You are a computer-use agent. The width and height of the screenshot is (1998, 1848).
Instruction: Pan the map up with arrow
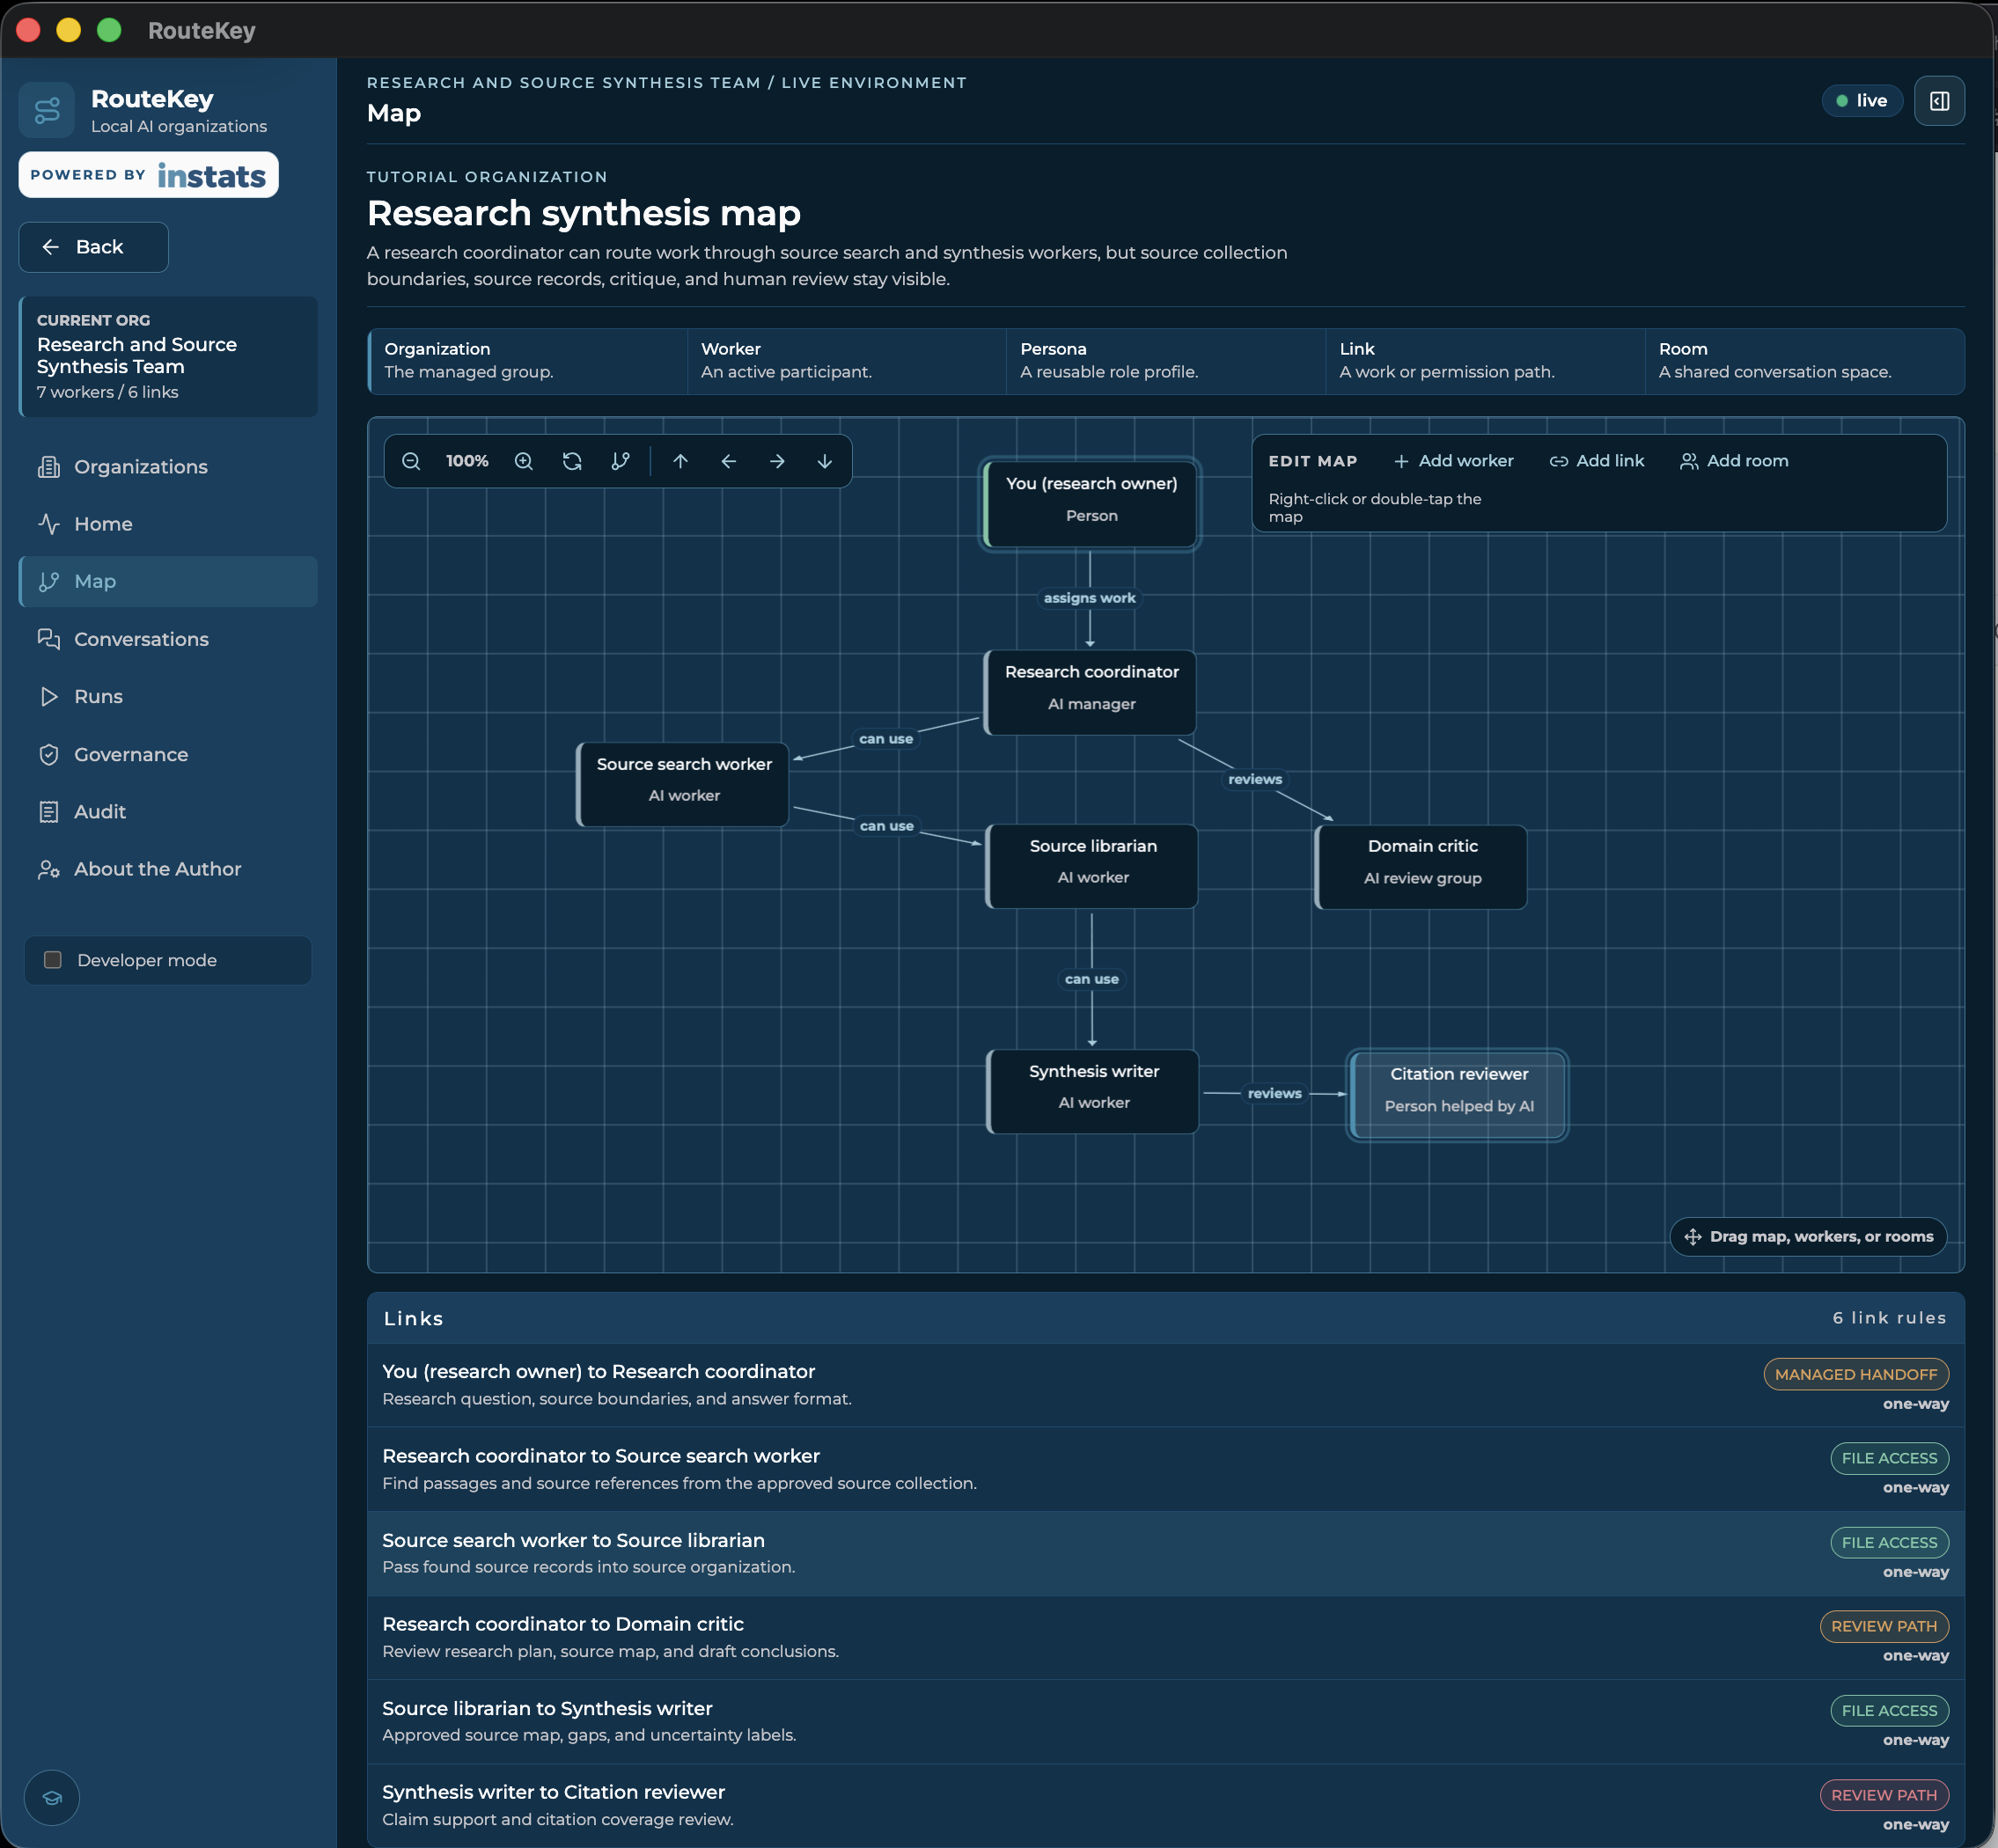click(680, 461)
